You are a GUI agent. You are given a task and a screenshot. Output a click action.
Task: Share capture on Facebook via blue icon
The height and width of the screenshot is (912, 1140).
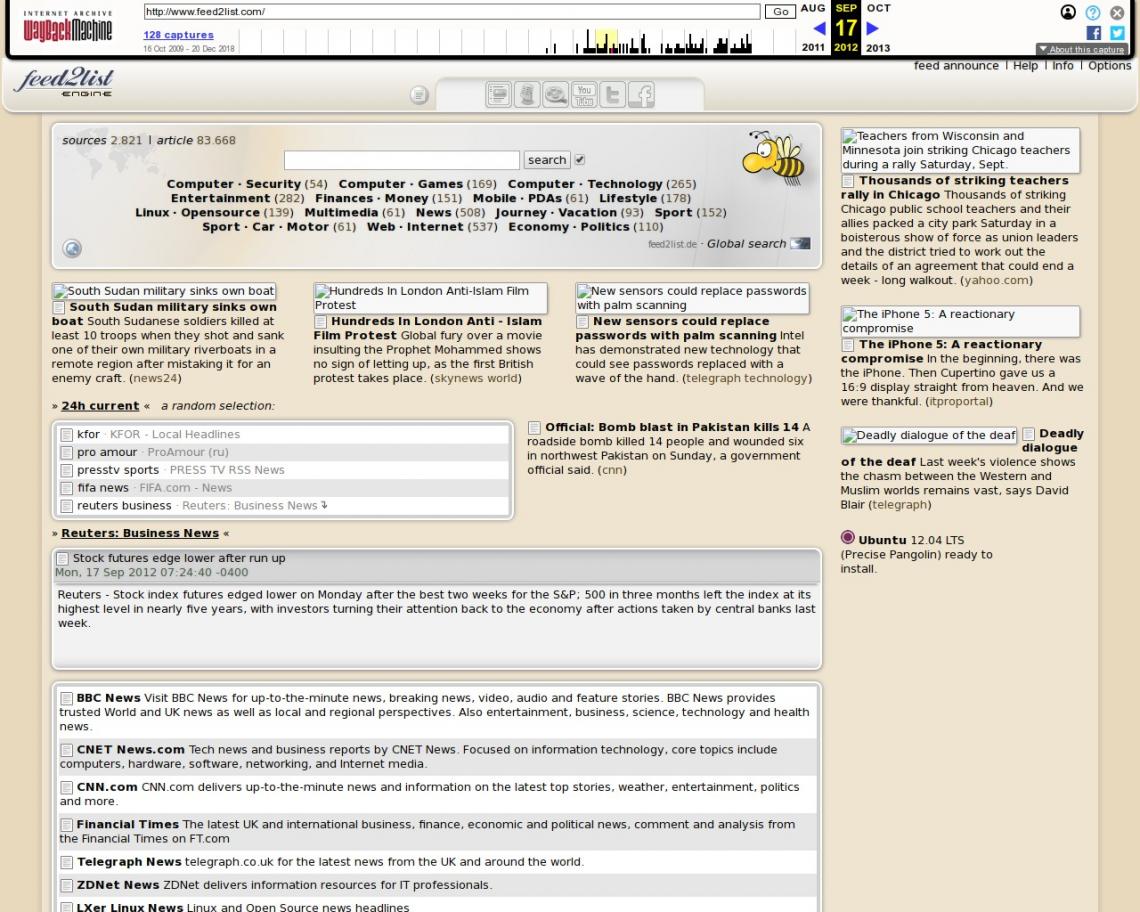coord(1093,33)
